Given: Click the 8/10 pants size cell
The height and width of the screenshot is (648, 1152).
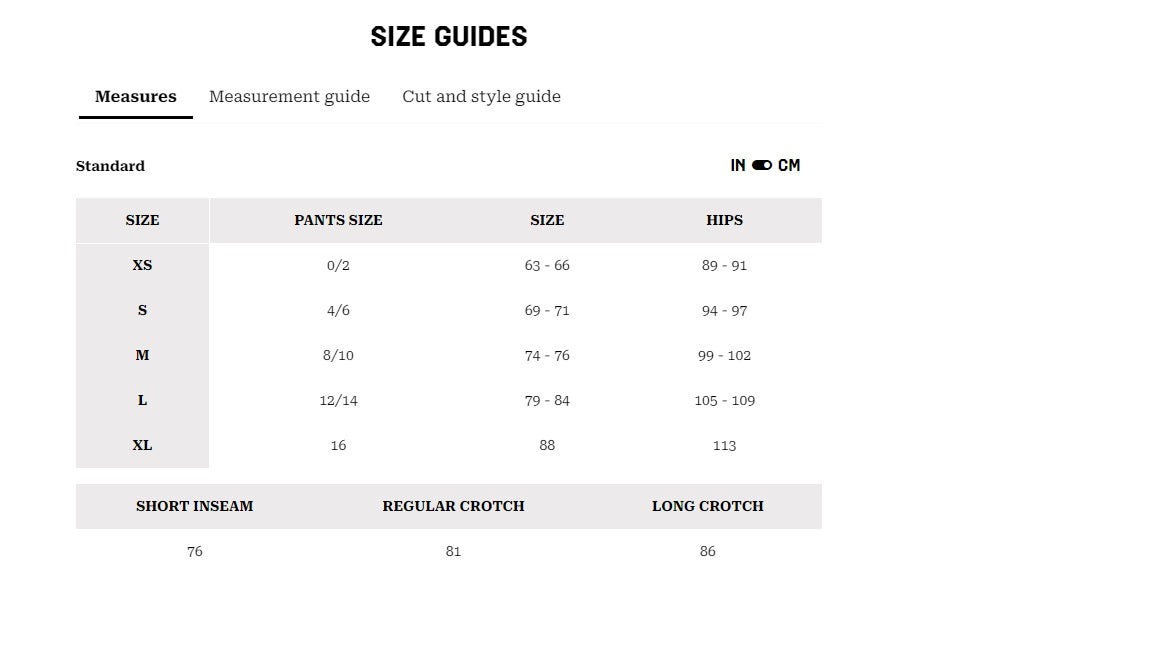Looking at the screenshot, I should (338, 356).
